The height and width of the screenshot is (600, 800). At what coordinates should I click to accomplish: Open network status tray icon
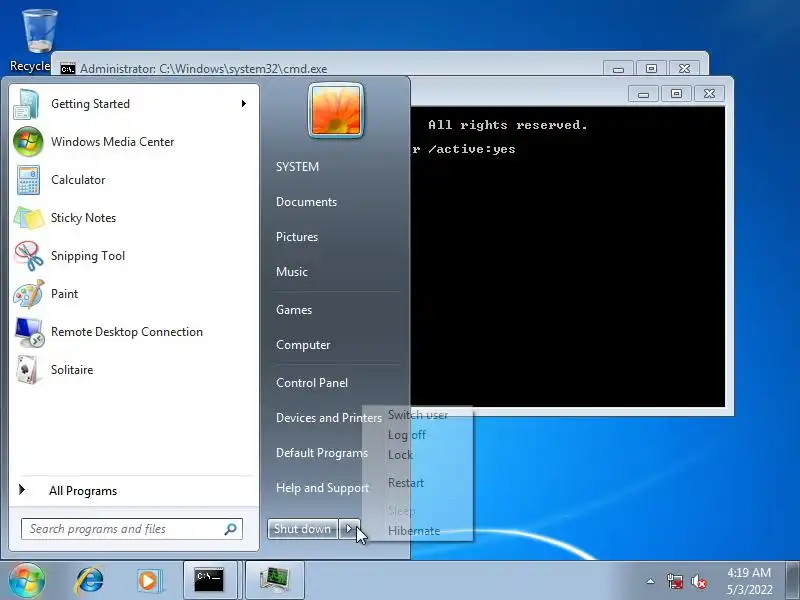[x=675, y=581]
